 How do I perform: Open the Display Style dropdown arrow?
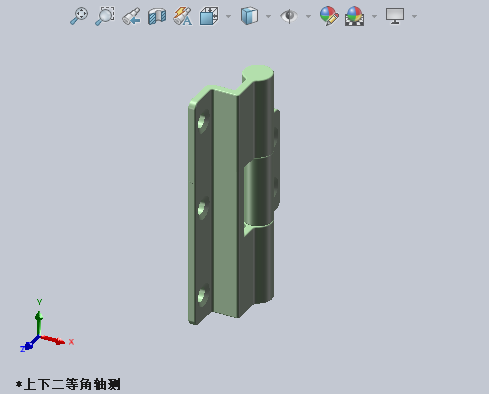click(268, 16)
